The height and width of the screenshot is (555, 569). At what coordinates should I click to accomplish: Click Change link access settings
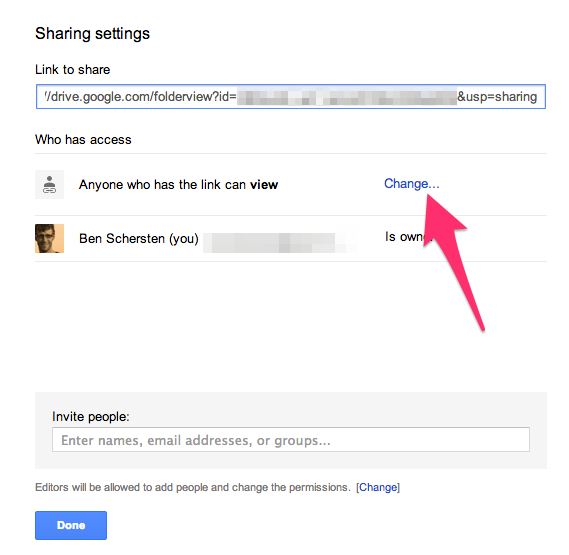tap(412, 184)
